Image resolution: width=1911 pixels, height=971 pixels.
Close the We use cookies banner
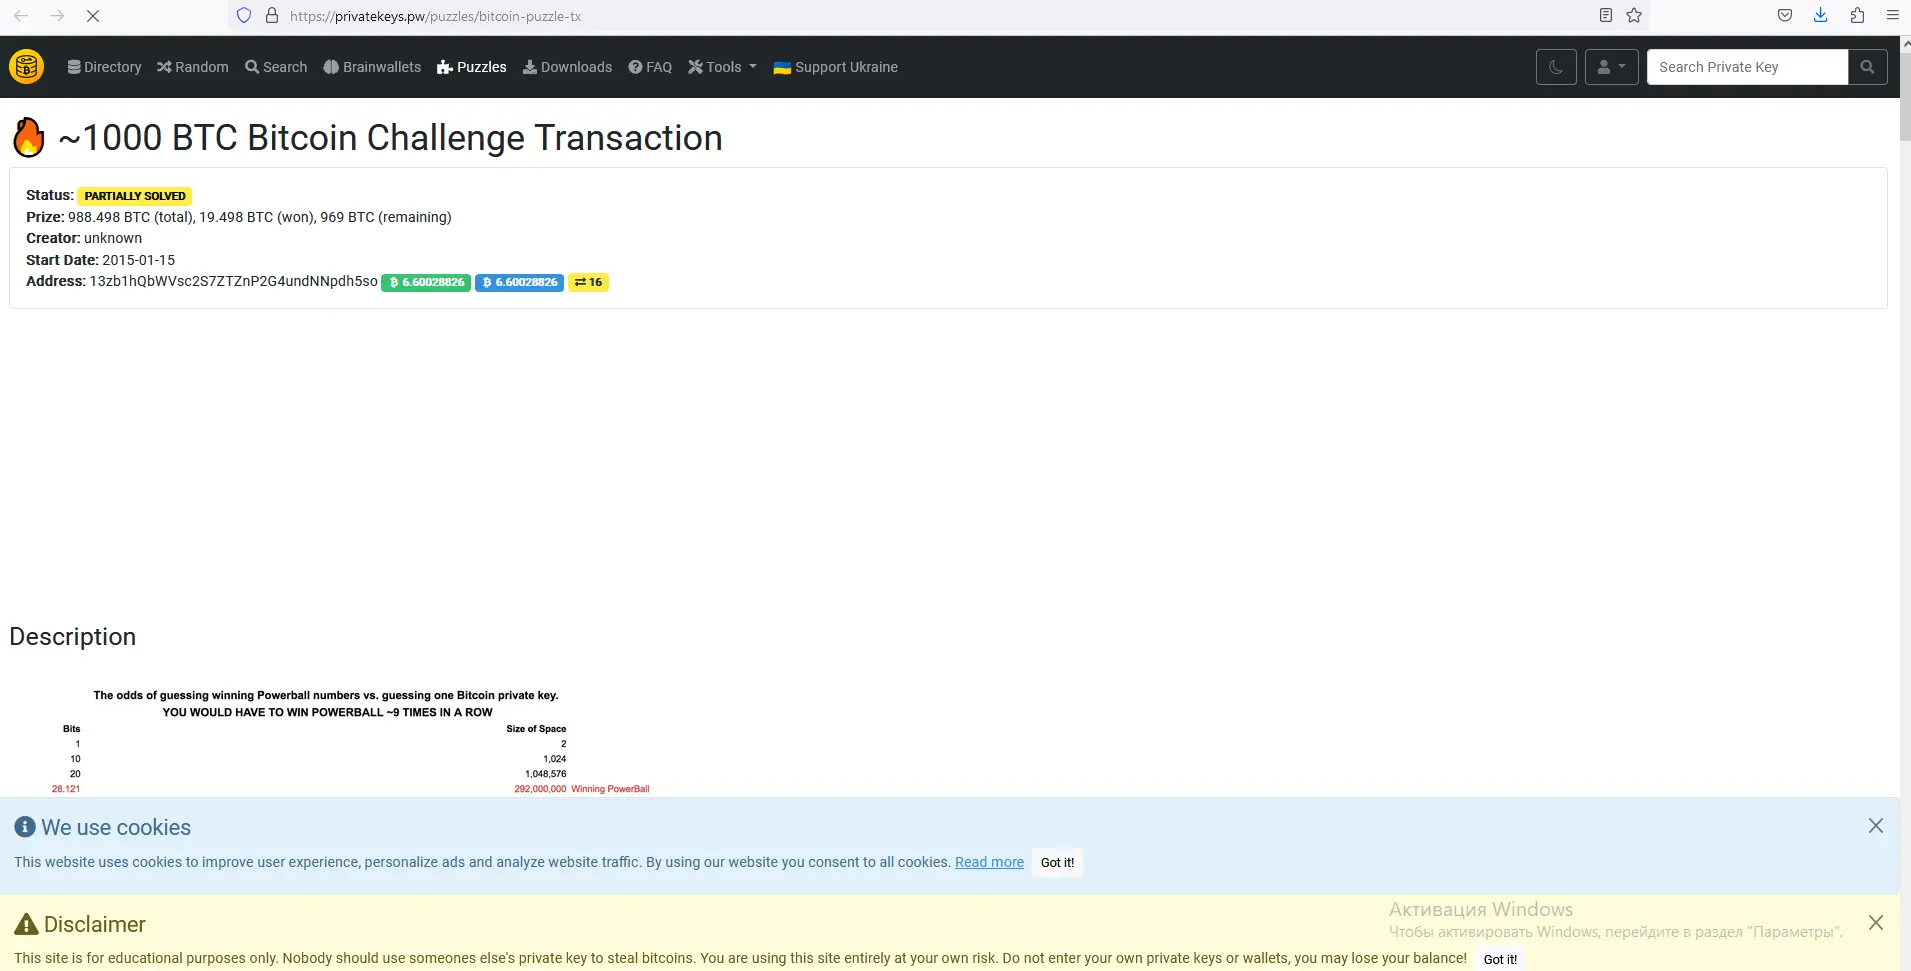tap(1875, 826)
